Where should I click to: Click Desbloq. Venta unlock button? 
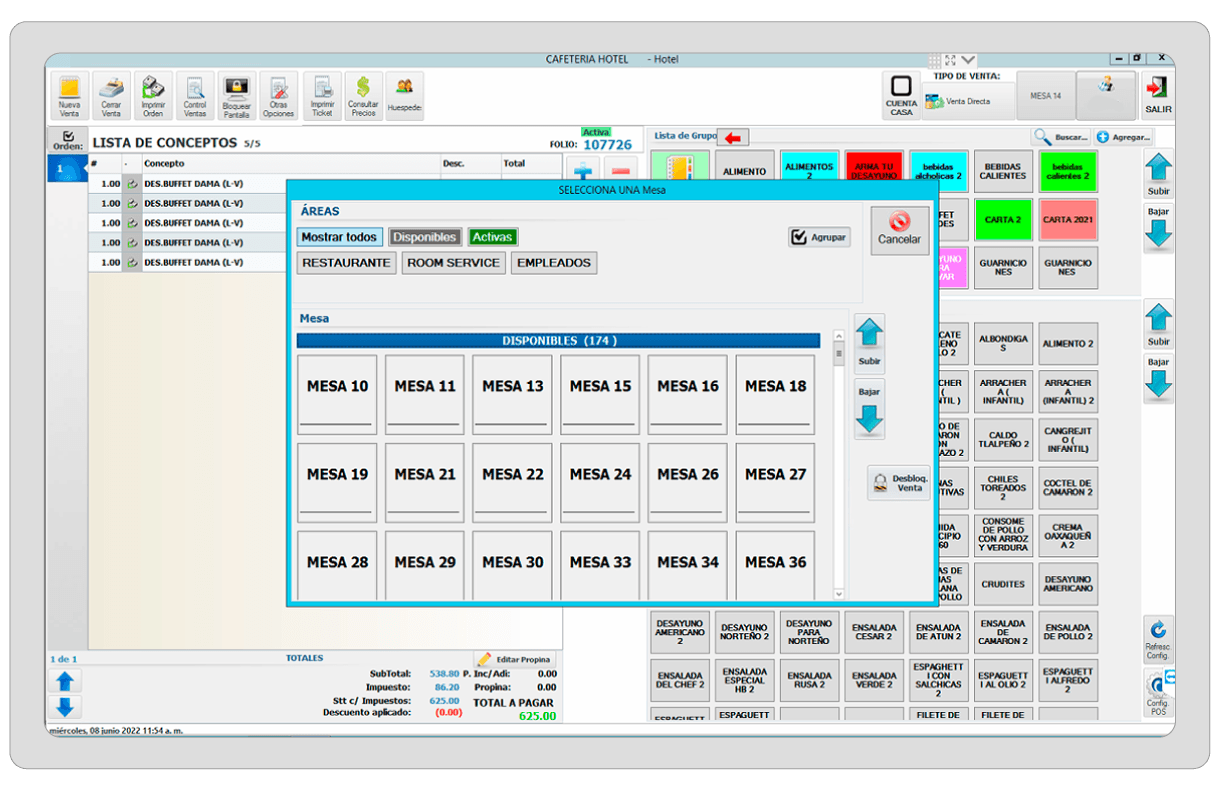898,483
